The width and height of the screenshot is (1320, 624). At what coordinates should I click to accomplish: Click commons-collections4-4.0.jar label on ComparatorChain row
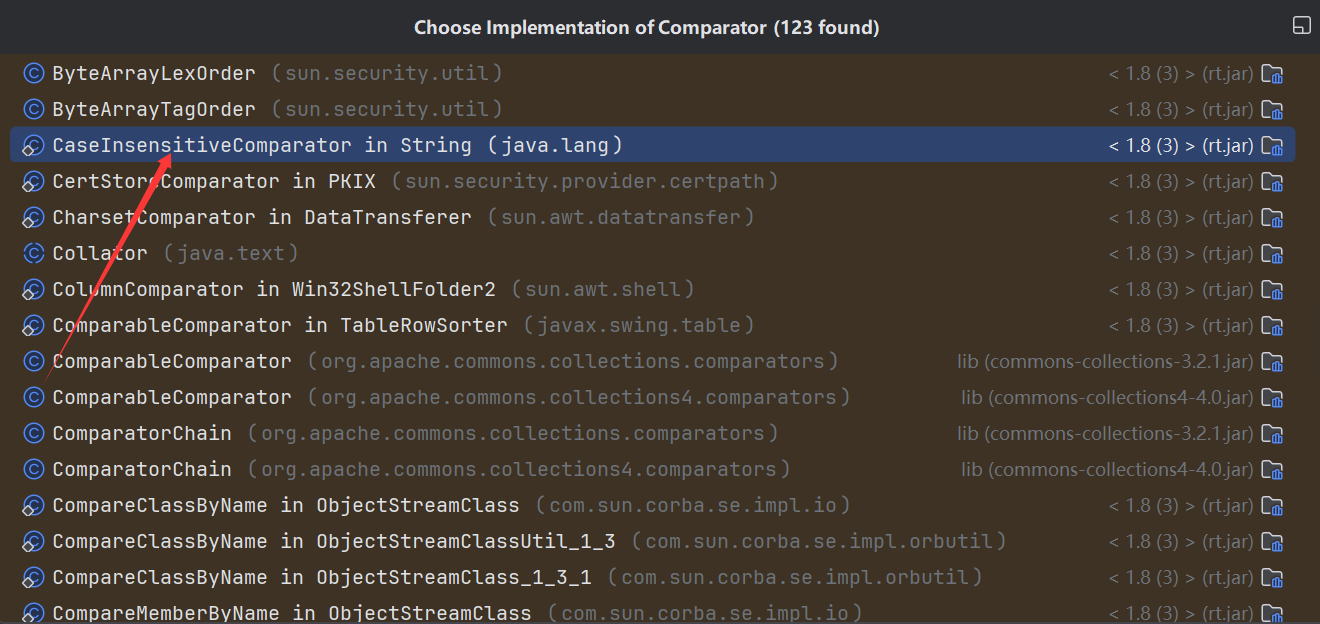pos(1107,470)
